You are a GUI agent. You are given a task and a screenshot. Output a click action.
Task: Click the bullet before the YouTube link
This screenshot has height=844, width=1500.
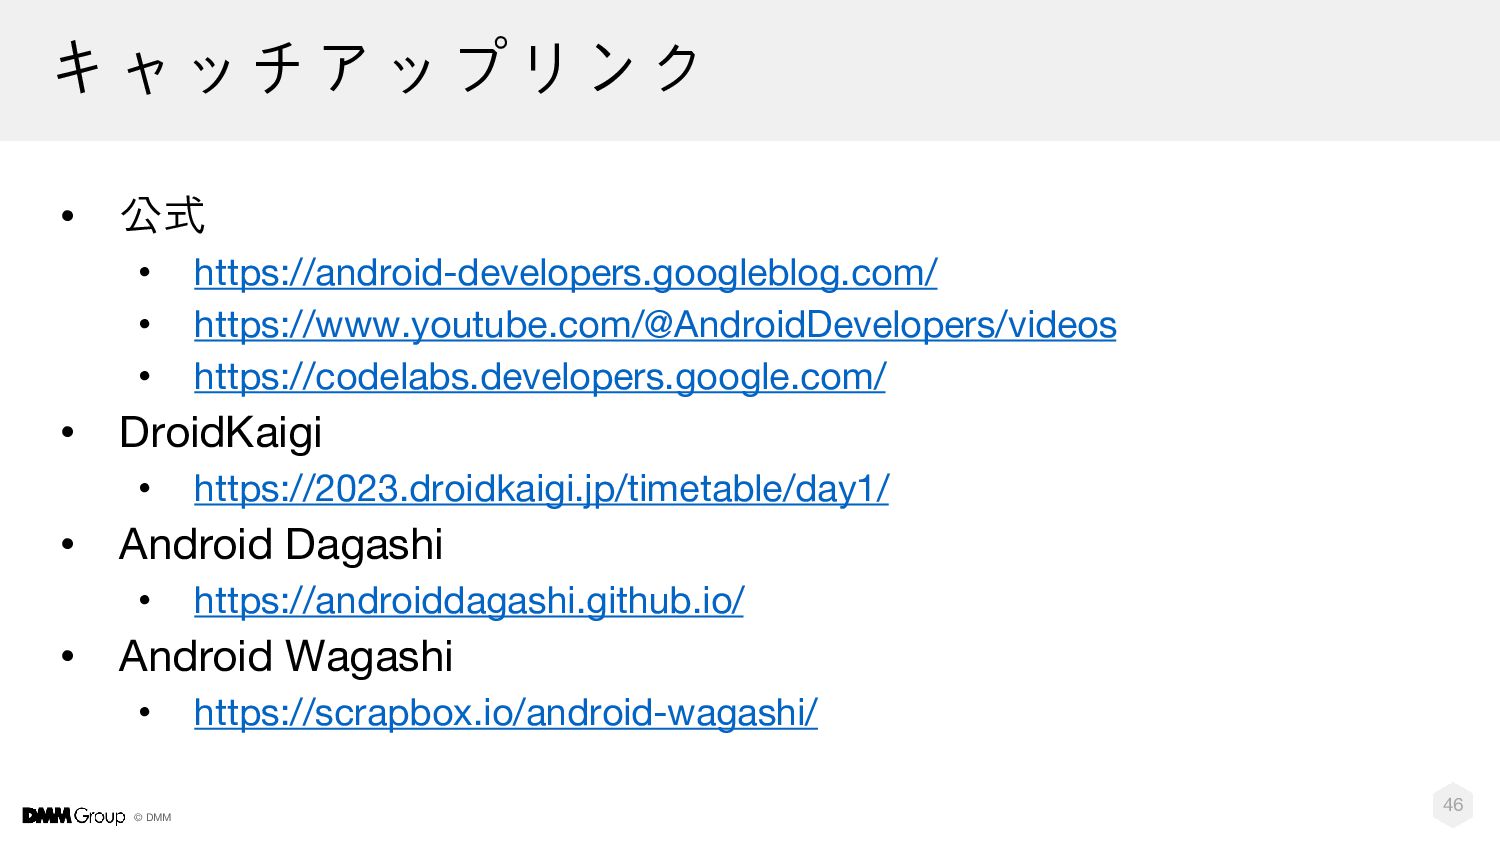[x=145, y=324]
